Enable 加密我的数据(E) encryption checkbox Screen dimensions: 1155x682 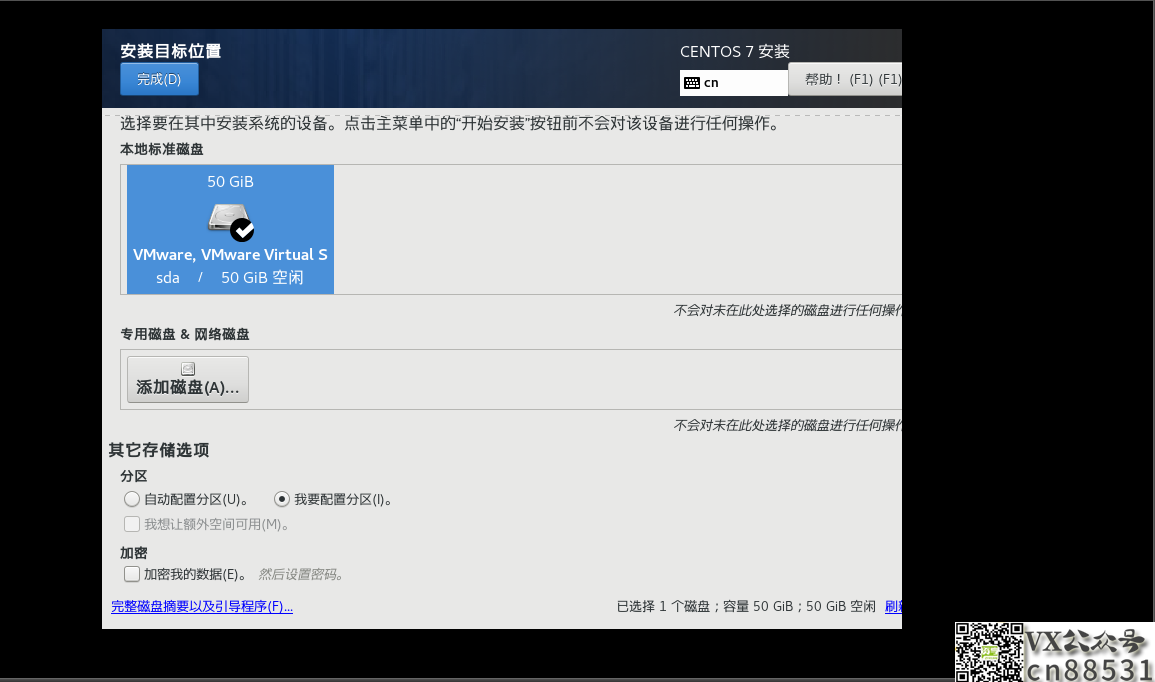point(132,574)
